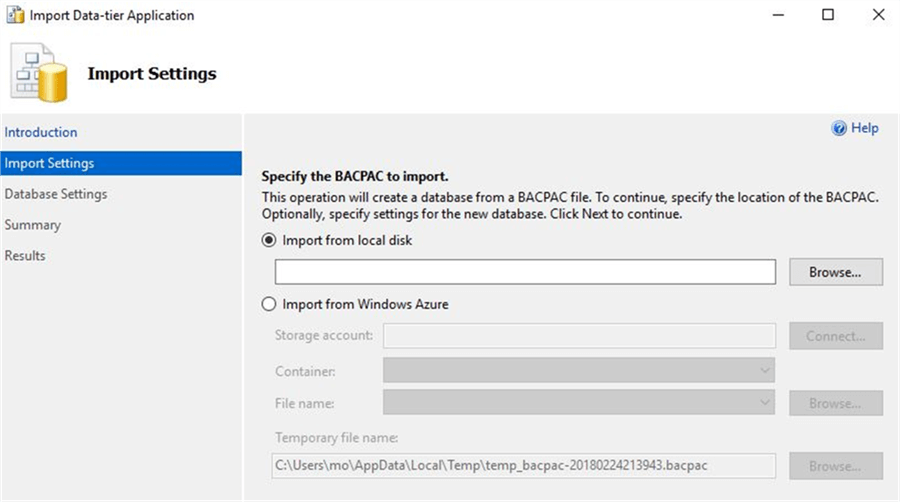Click Browse beside the Temporary file name

[x=835, y=466]
